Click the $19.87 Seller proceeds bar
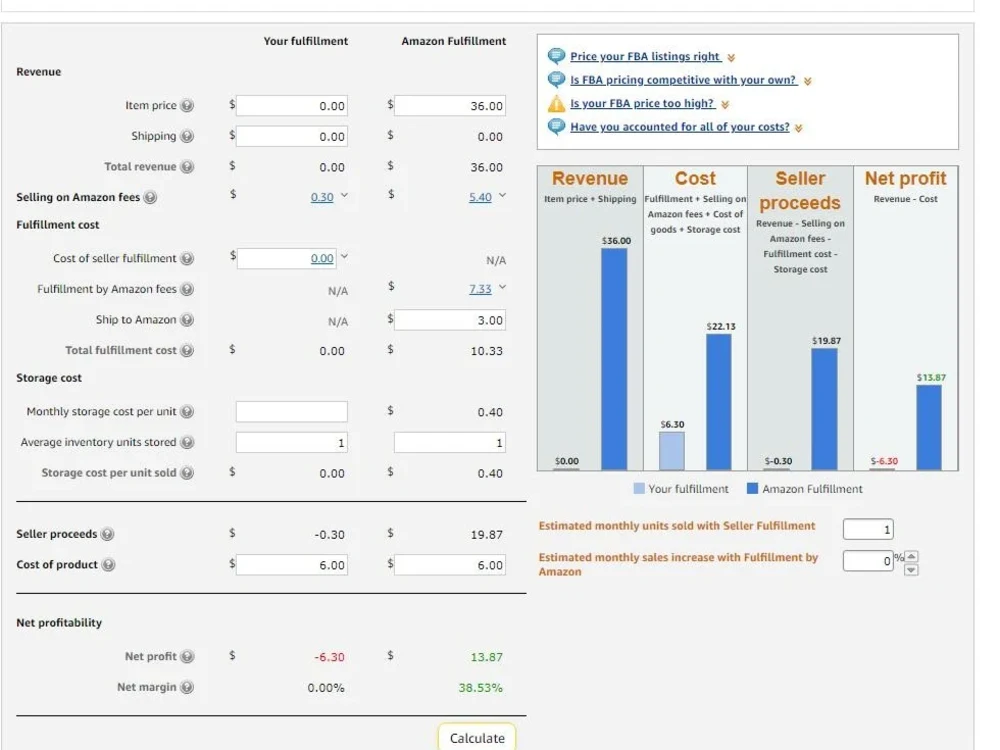 pos(824,409)
